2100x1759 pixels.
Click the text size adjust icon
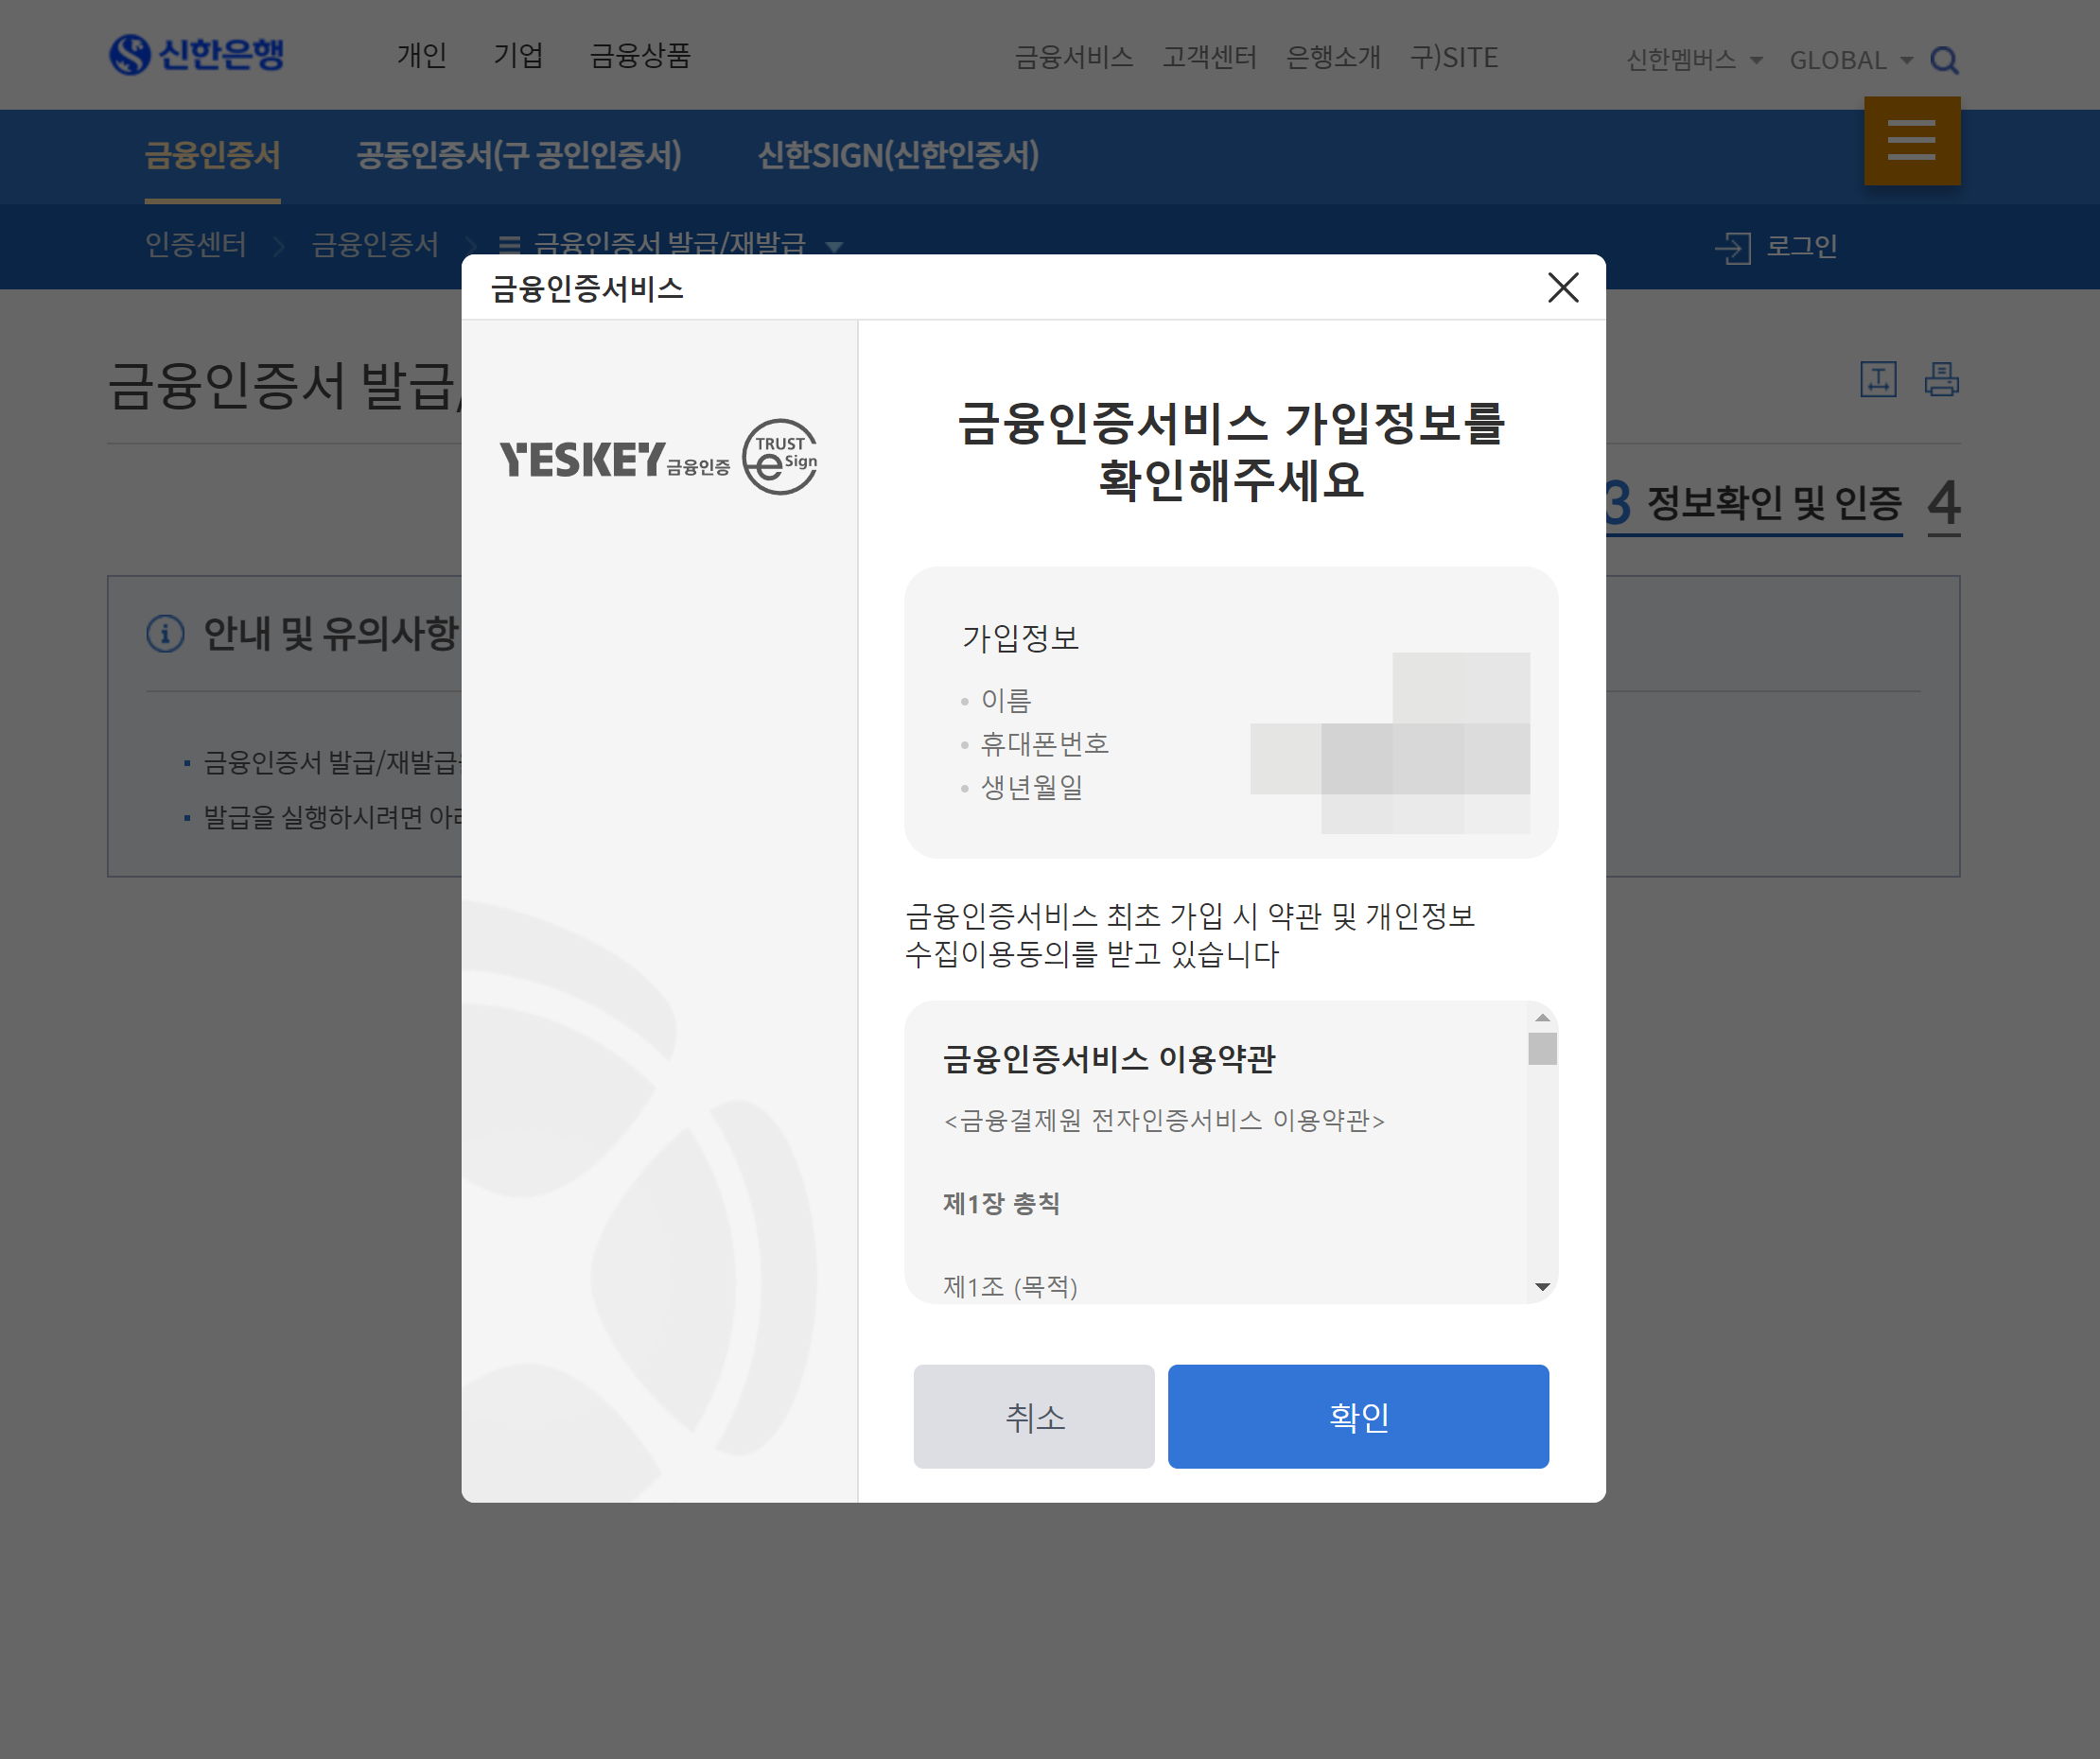click(1877, 379)
